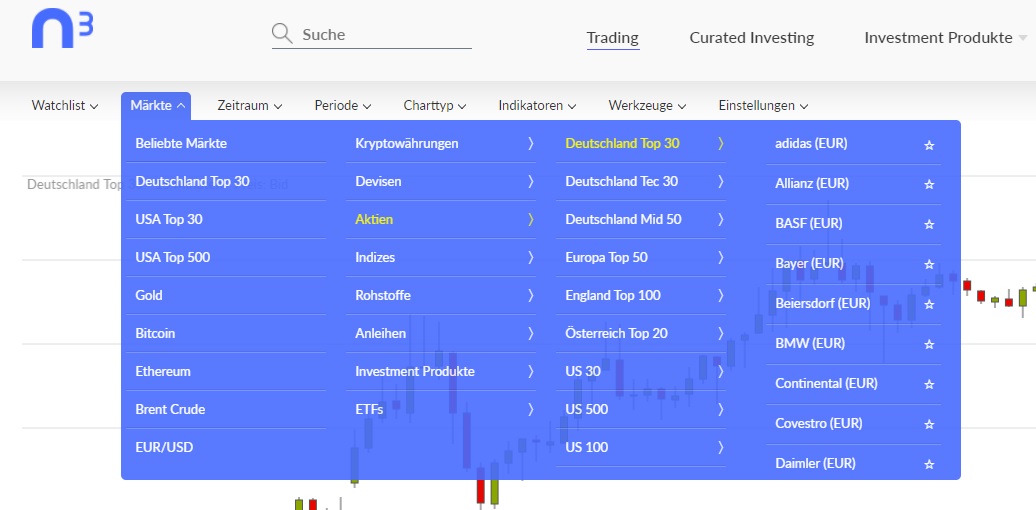This screenshot has height=510, width=1036.
Task: Favorite adidas (EUR) with star icon
Action: [929, 145]
